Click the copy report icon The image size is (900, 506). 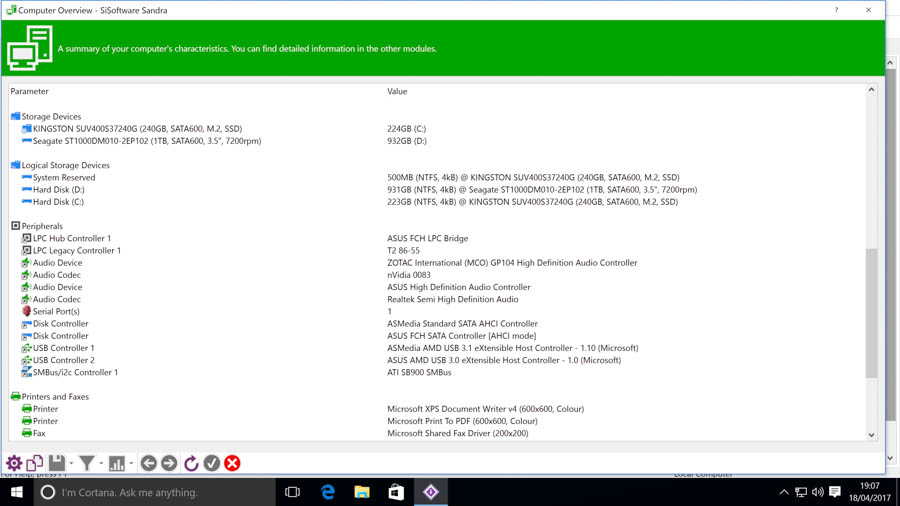[34, 463]
